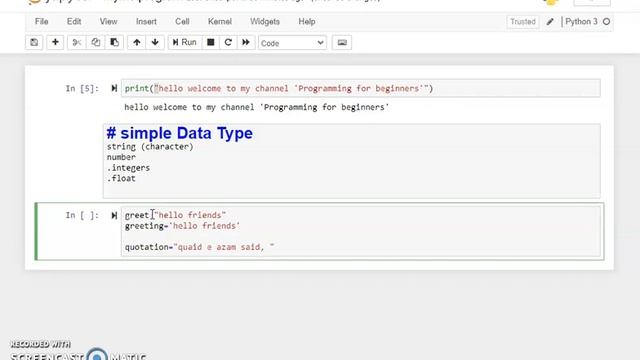The image size is (640, 360).
Task: Move selected cell down arrow
Action: click(155, 42)
